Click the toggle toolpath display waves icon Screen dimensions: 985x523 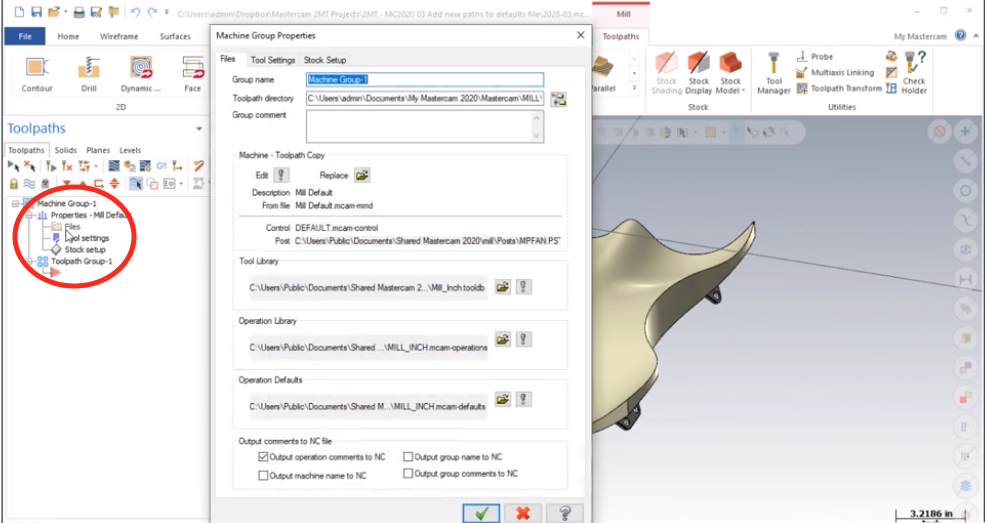click(x=30, y=183)
